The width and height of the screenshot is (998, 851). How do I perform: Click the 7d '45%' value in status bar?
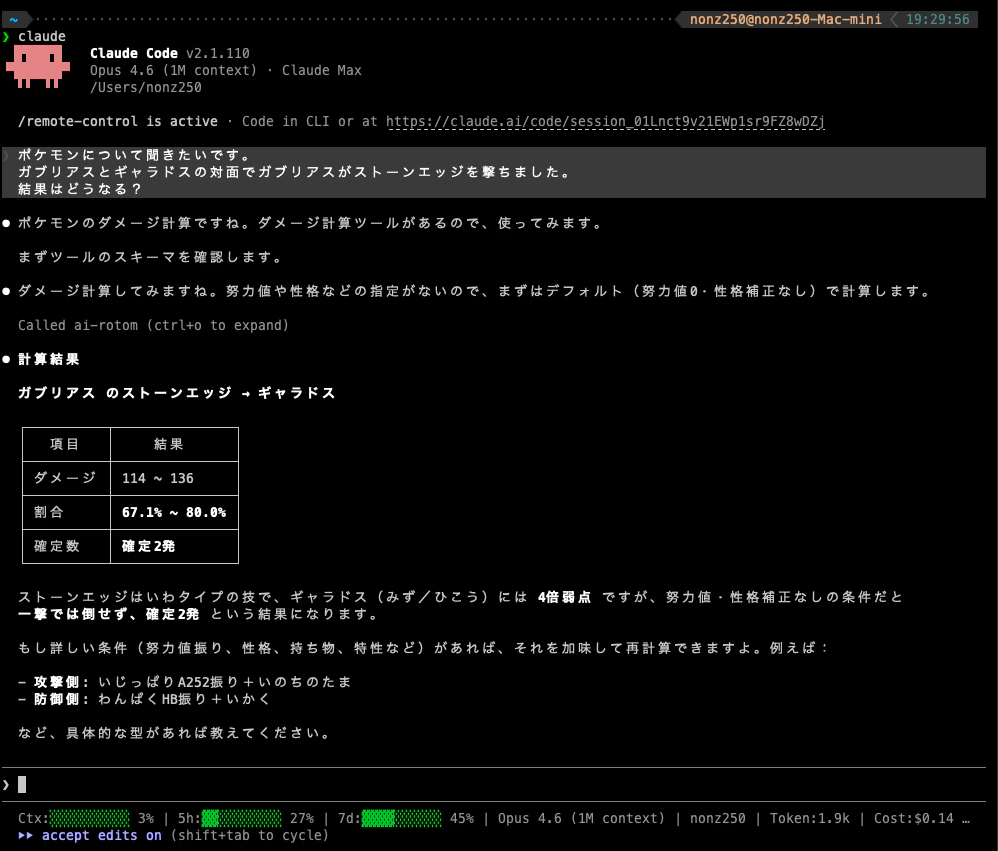(x=462, y=818)
